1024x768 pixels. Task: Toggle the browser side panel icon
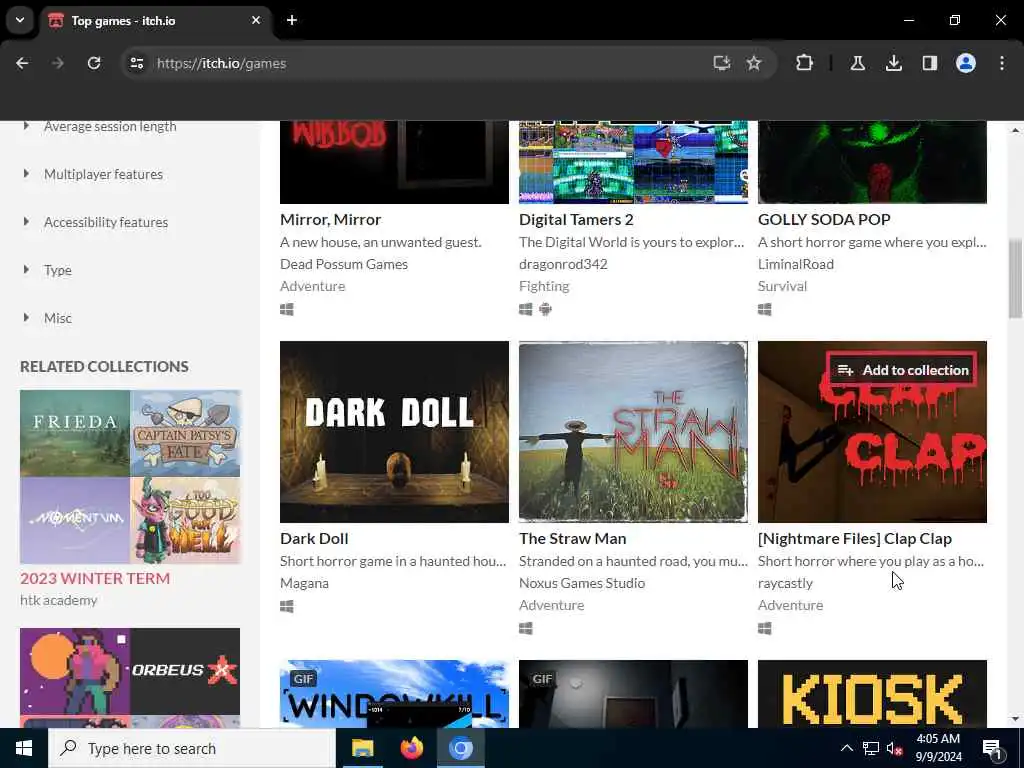(x=930, y=63)
